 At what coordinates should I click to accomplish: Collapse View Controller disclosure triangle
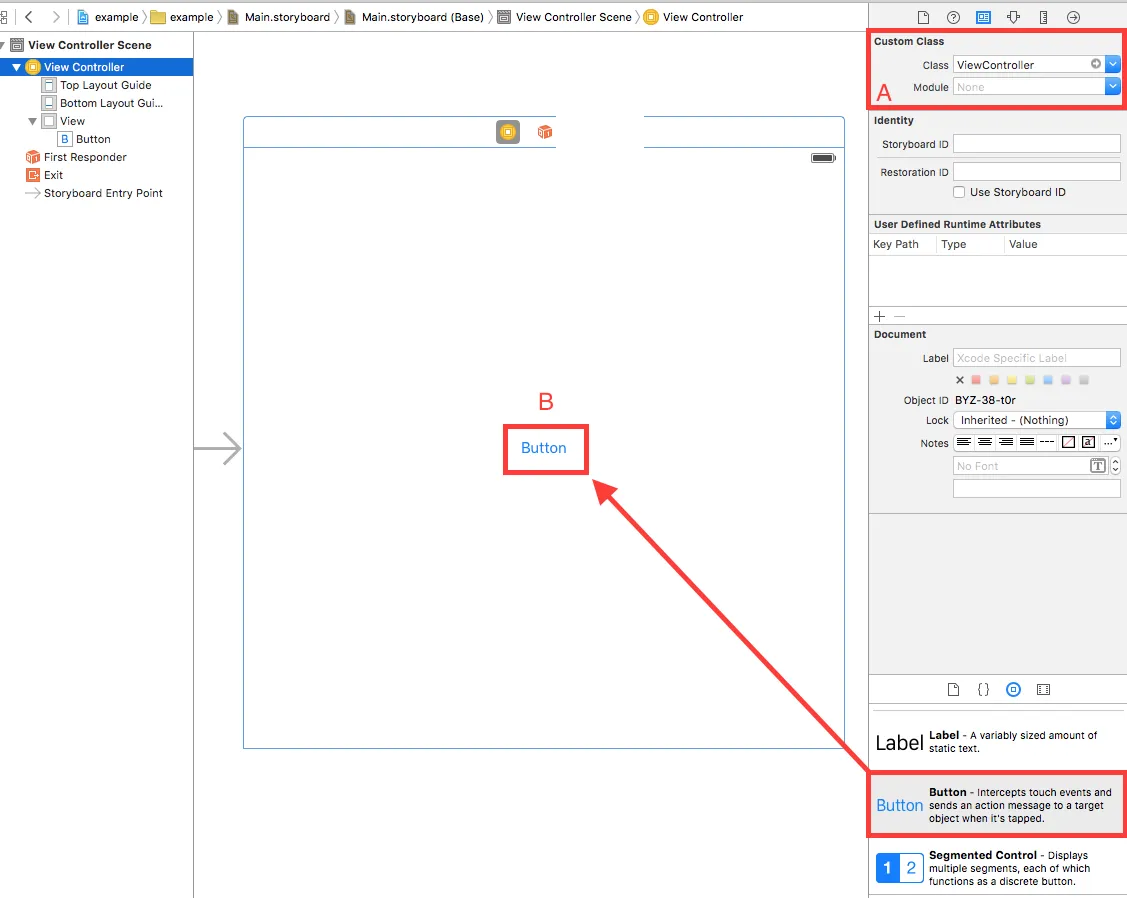17,67
